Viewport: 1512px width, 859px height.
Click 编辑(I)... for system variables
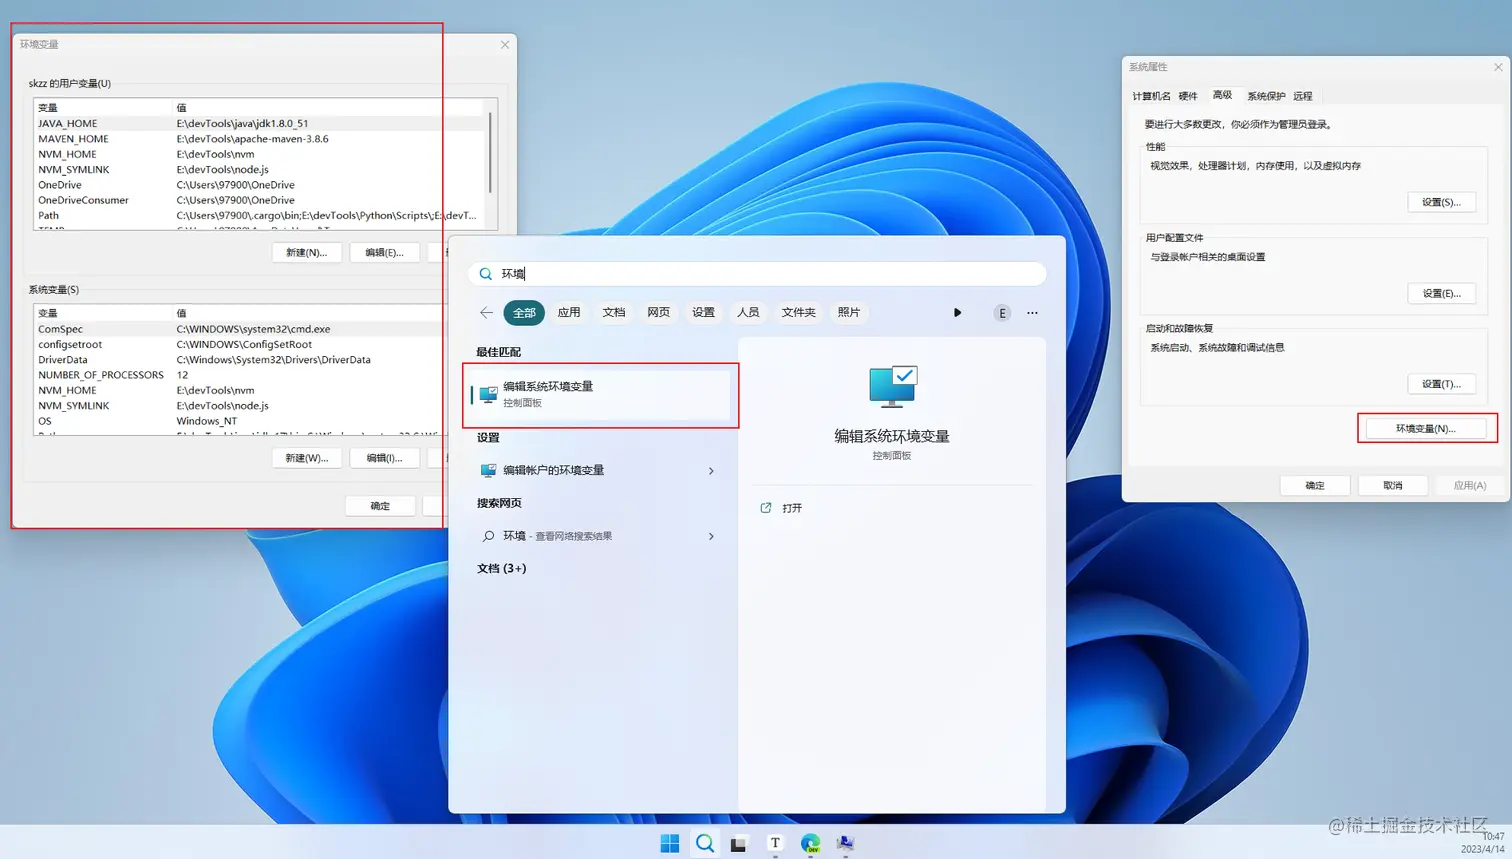(x=384, y=458)
